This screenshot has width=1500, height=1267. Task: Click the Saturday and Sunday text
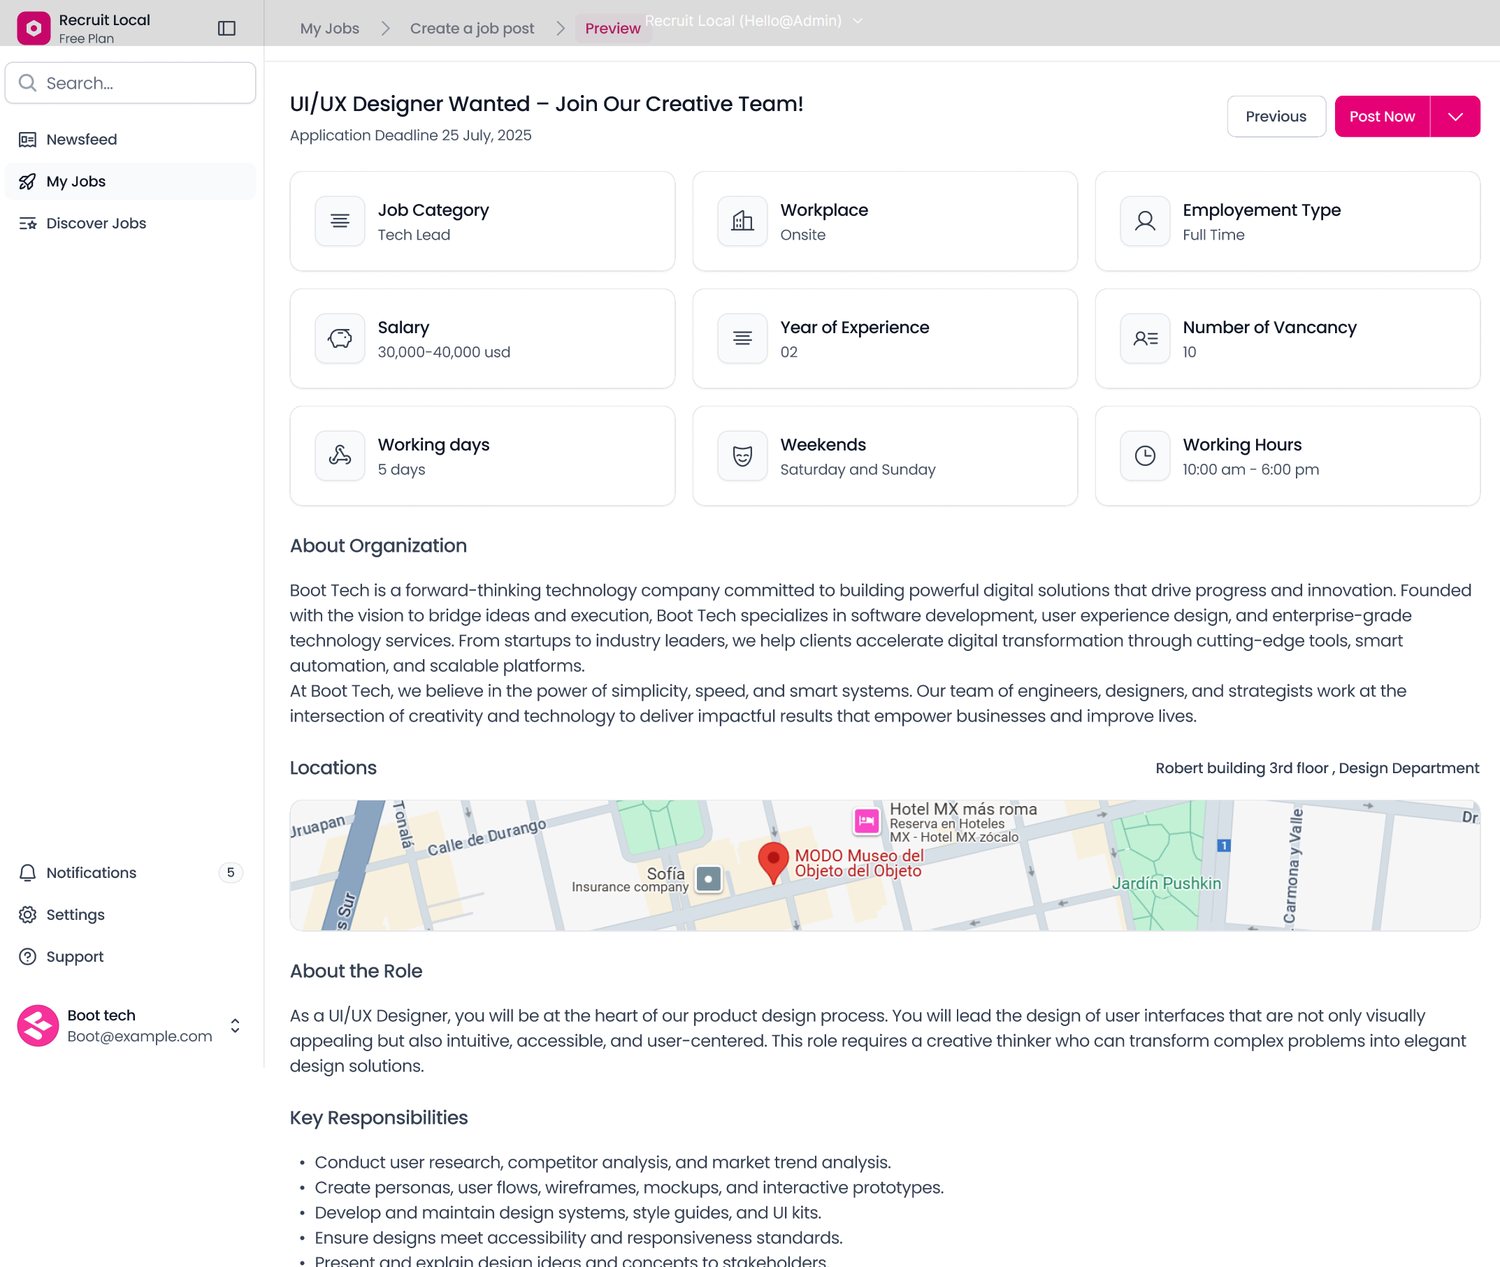(x=858, y=470)
